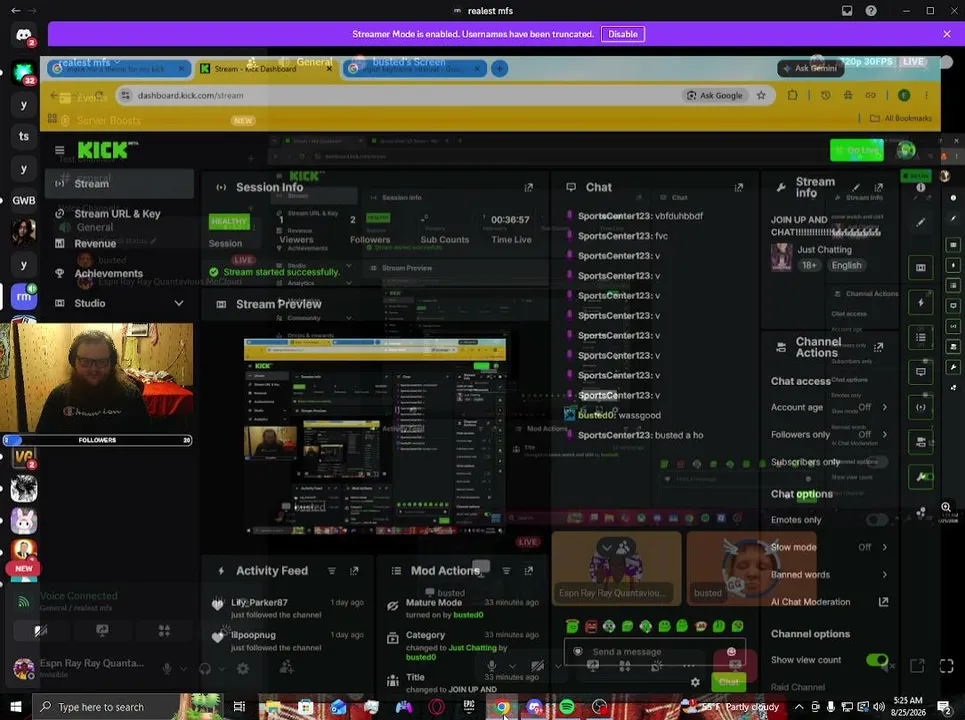The height and width of the screenshot is (720, 965).
Task: Open Task View on the taskbar
Action: tap(239, 706)
